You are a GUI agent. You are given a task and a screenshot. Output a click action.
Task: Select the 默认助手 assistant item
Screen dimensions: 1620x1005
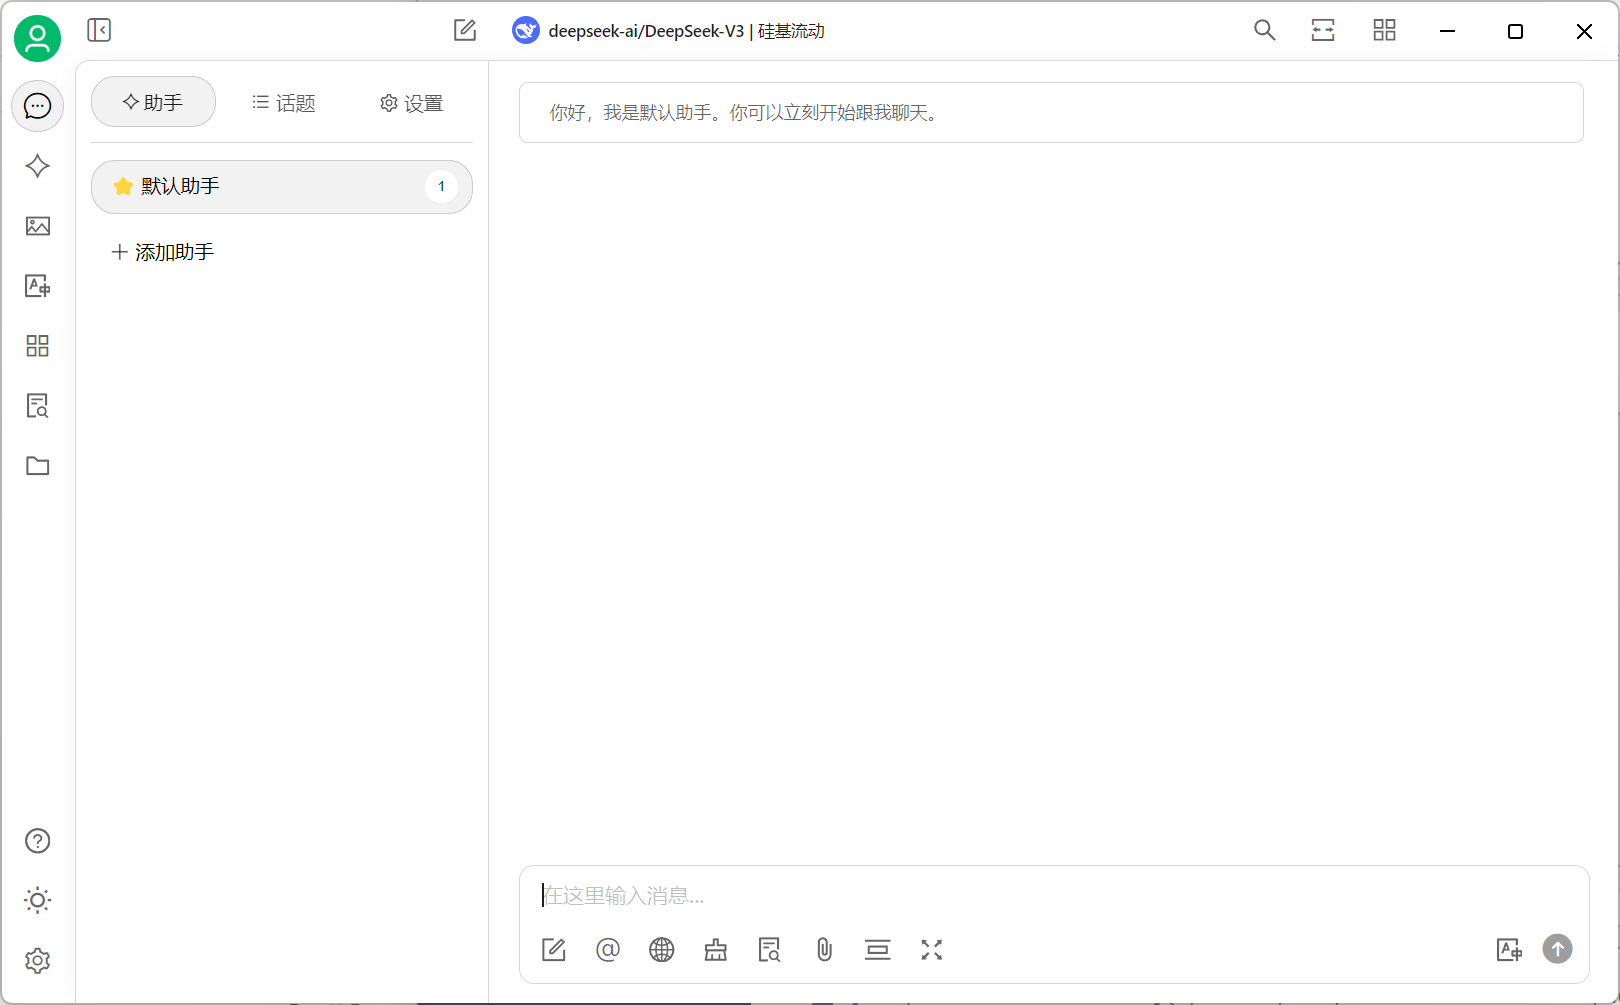[x=282, y=187]
